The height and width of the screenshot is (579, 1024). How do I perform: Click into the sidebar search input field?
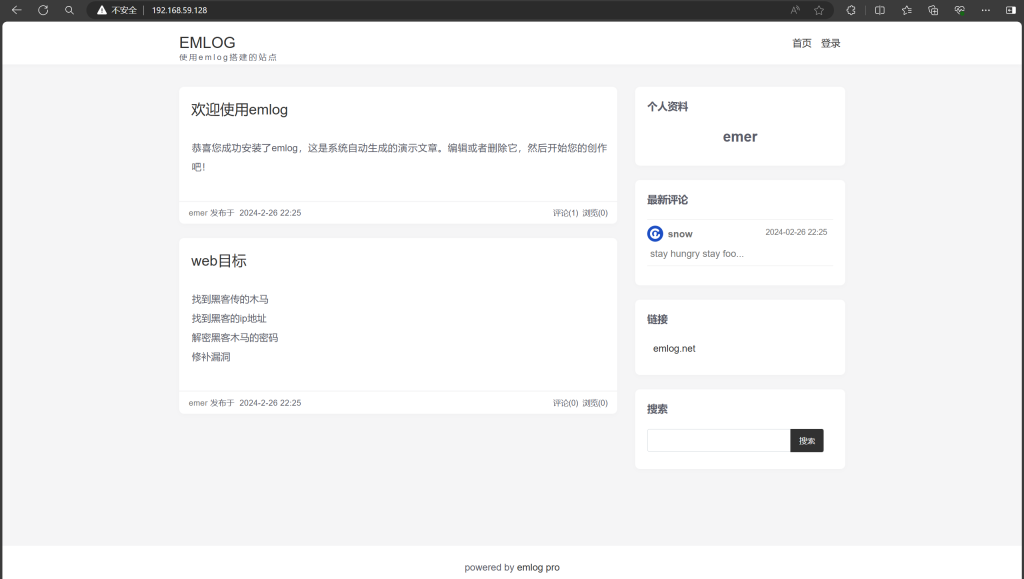tap(718, 441)
